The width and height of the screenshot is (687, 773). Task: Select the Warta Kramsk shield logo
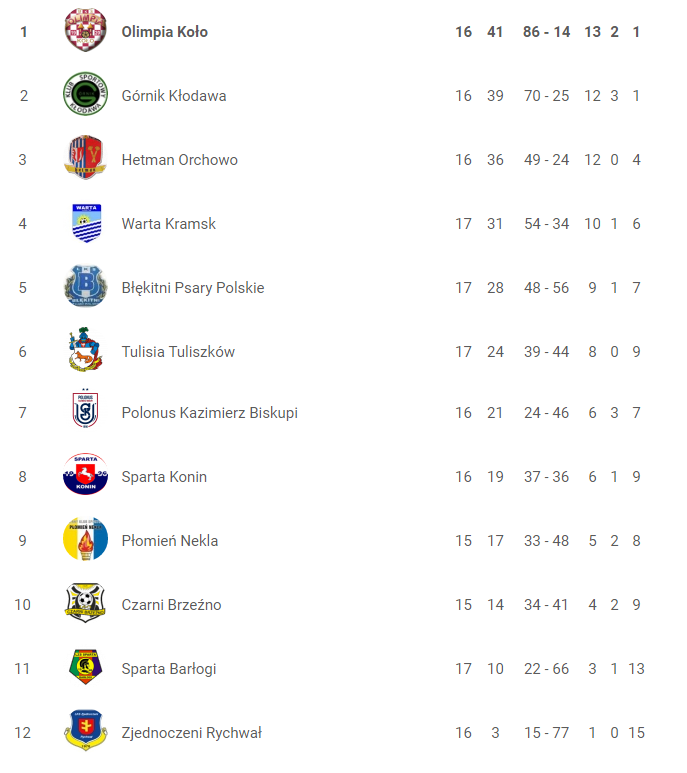tap(86, 223)
